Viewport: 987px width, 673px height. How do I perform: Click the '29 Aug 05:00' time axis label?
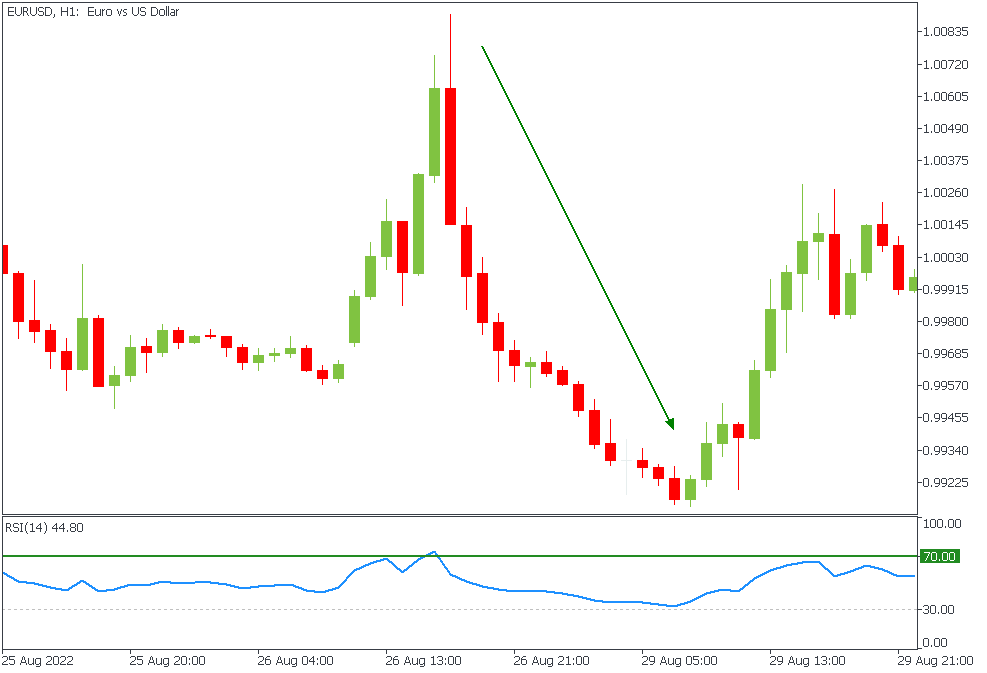coord(679,661)
